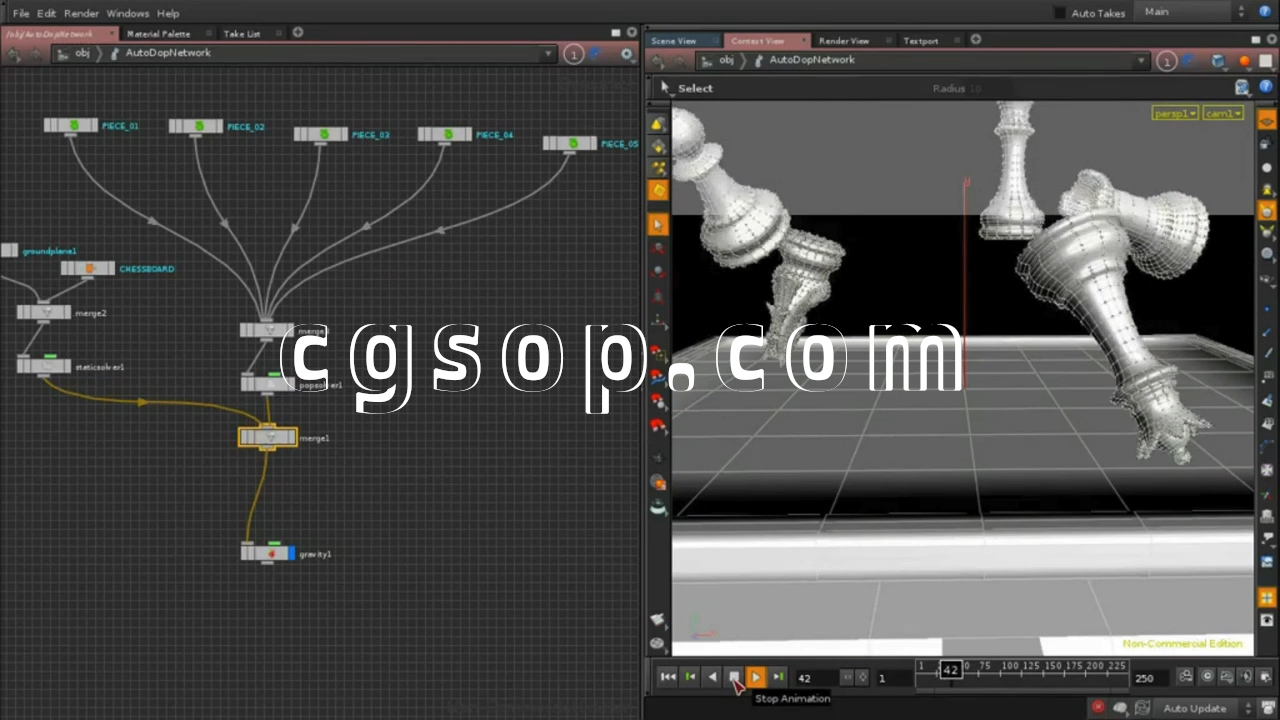The height and width of the screenshot is (720, 1280).
Task: Click the red stop cooking icon
Action: (1098, 708)
